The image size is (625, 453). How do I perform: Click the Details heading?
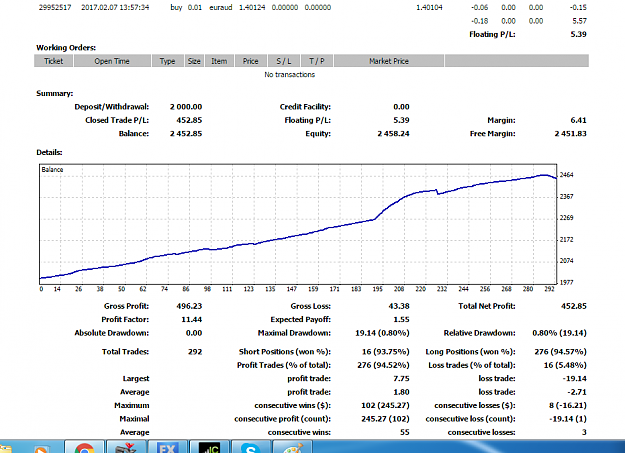(49, 152)
